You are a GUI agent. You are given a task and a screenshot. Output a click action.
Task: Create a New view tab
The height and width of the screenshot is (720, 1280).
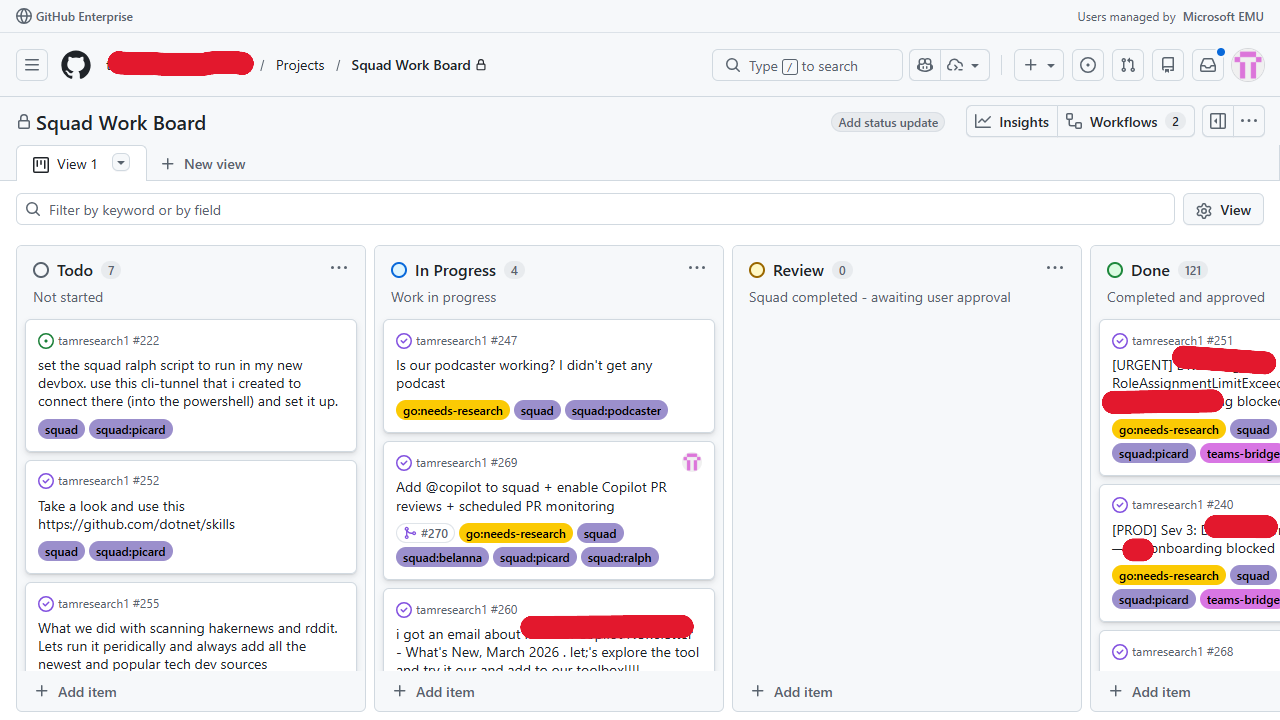coord(203,163)
